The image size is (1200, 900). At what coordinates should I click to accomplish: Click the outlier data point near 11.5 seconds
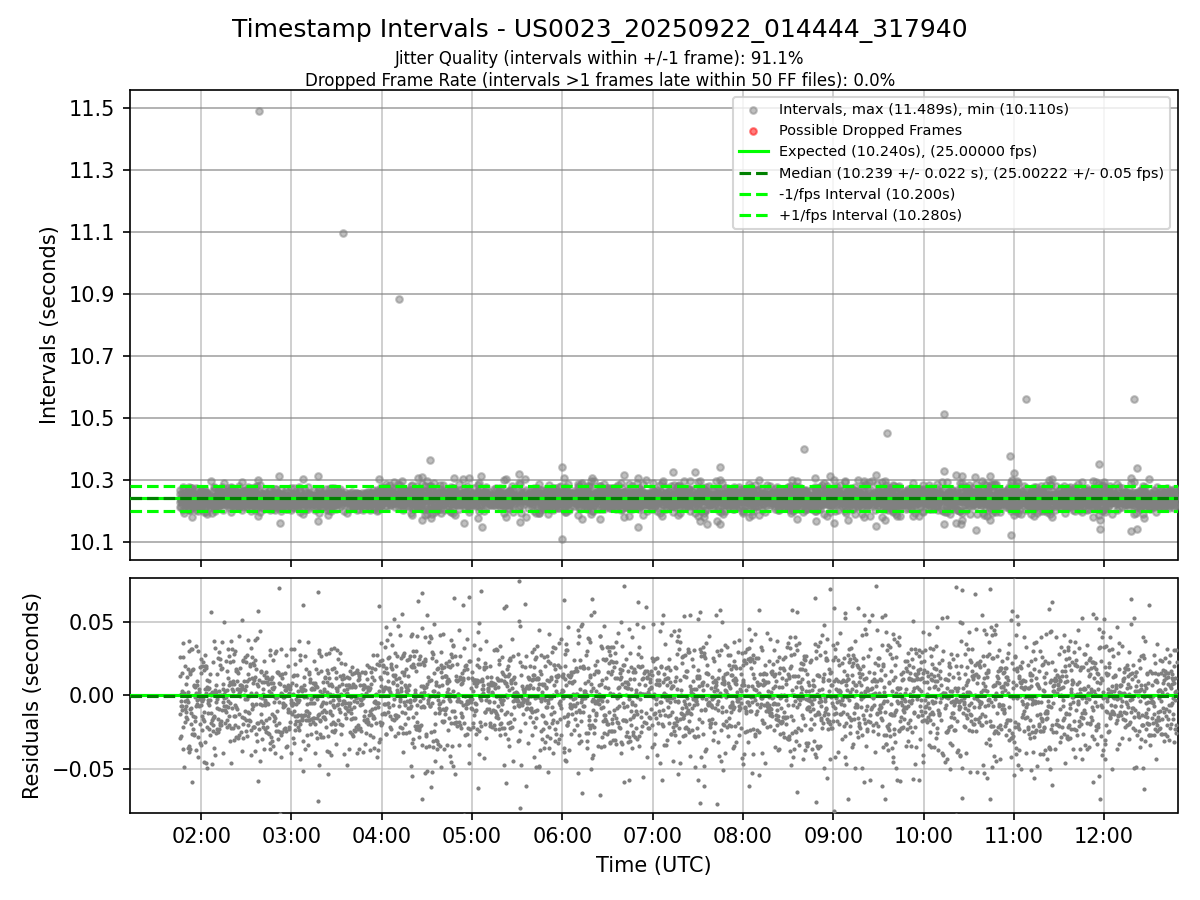click(259, 111)
